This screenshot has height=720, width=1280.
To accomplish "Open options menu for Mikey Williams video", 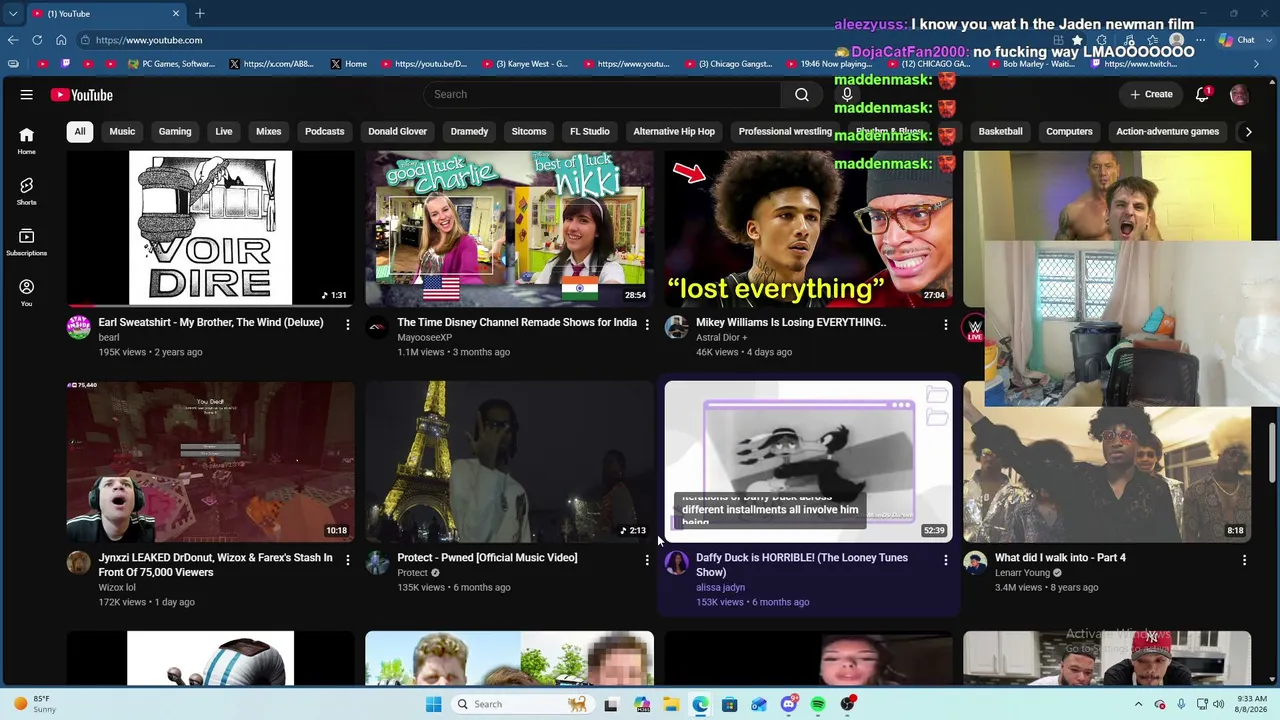I will click(x=946, y=325).
